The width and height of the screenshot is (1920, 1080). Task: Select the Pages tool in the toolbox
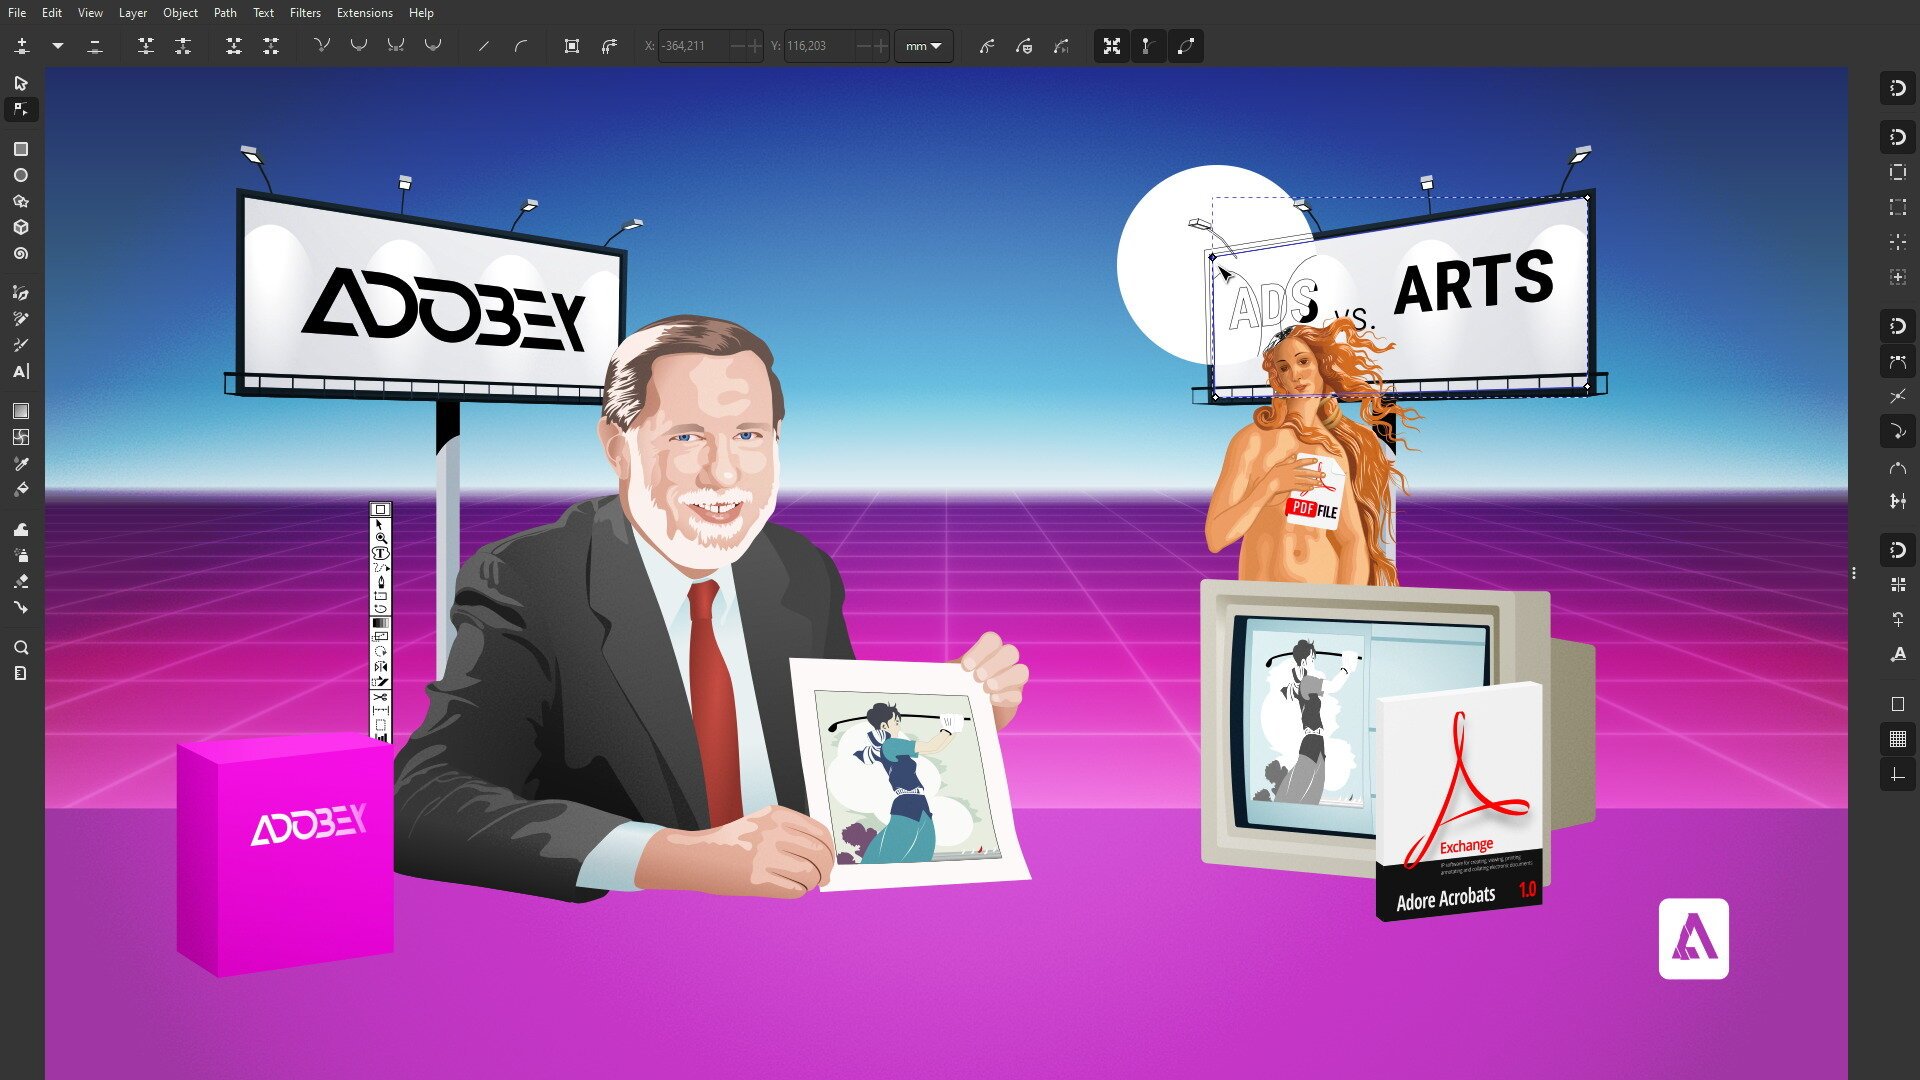21,673
